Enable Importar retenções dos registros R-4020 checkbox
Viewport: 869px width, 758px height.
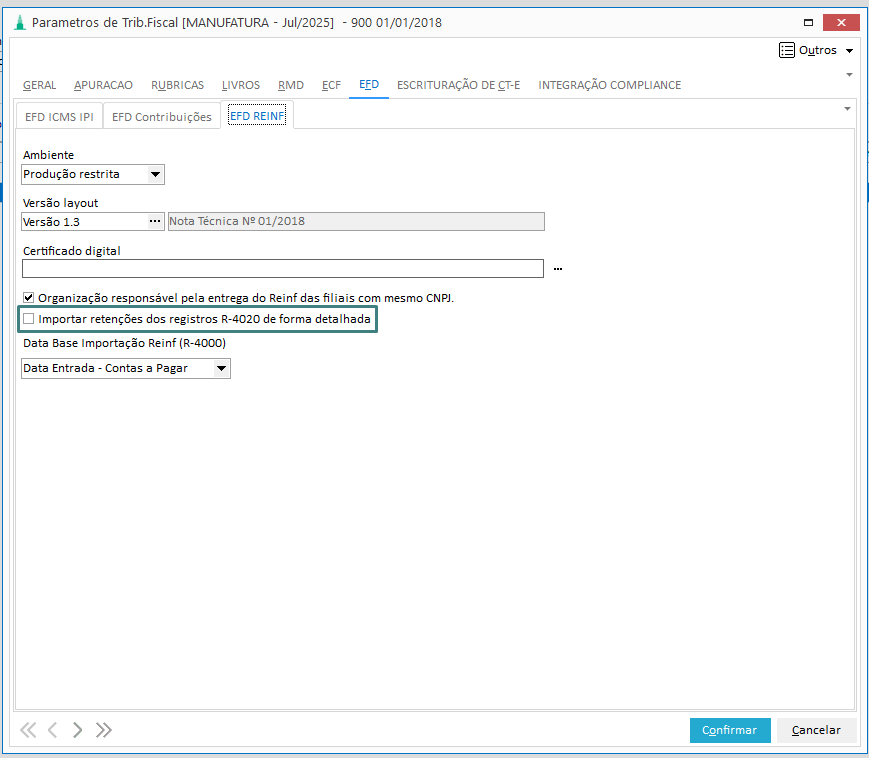[28, 319]
